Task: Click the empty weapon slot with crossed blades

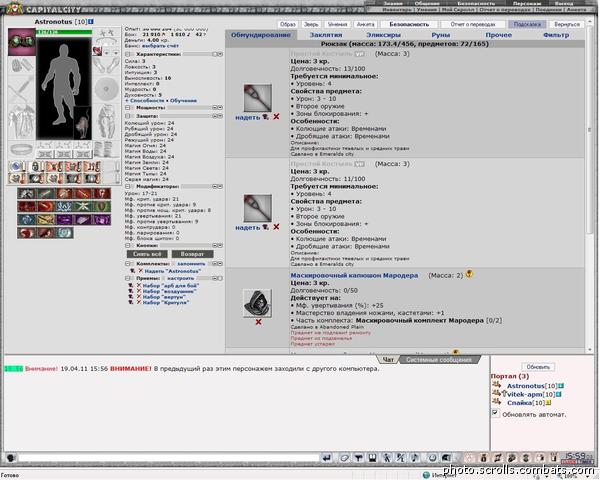Action: point(22,89)
